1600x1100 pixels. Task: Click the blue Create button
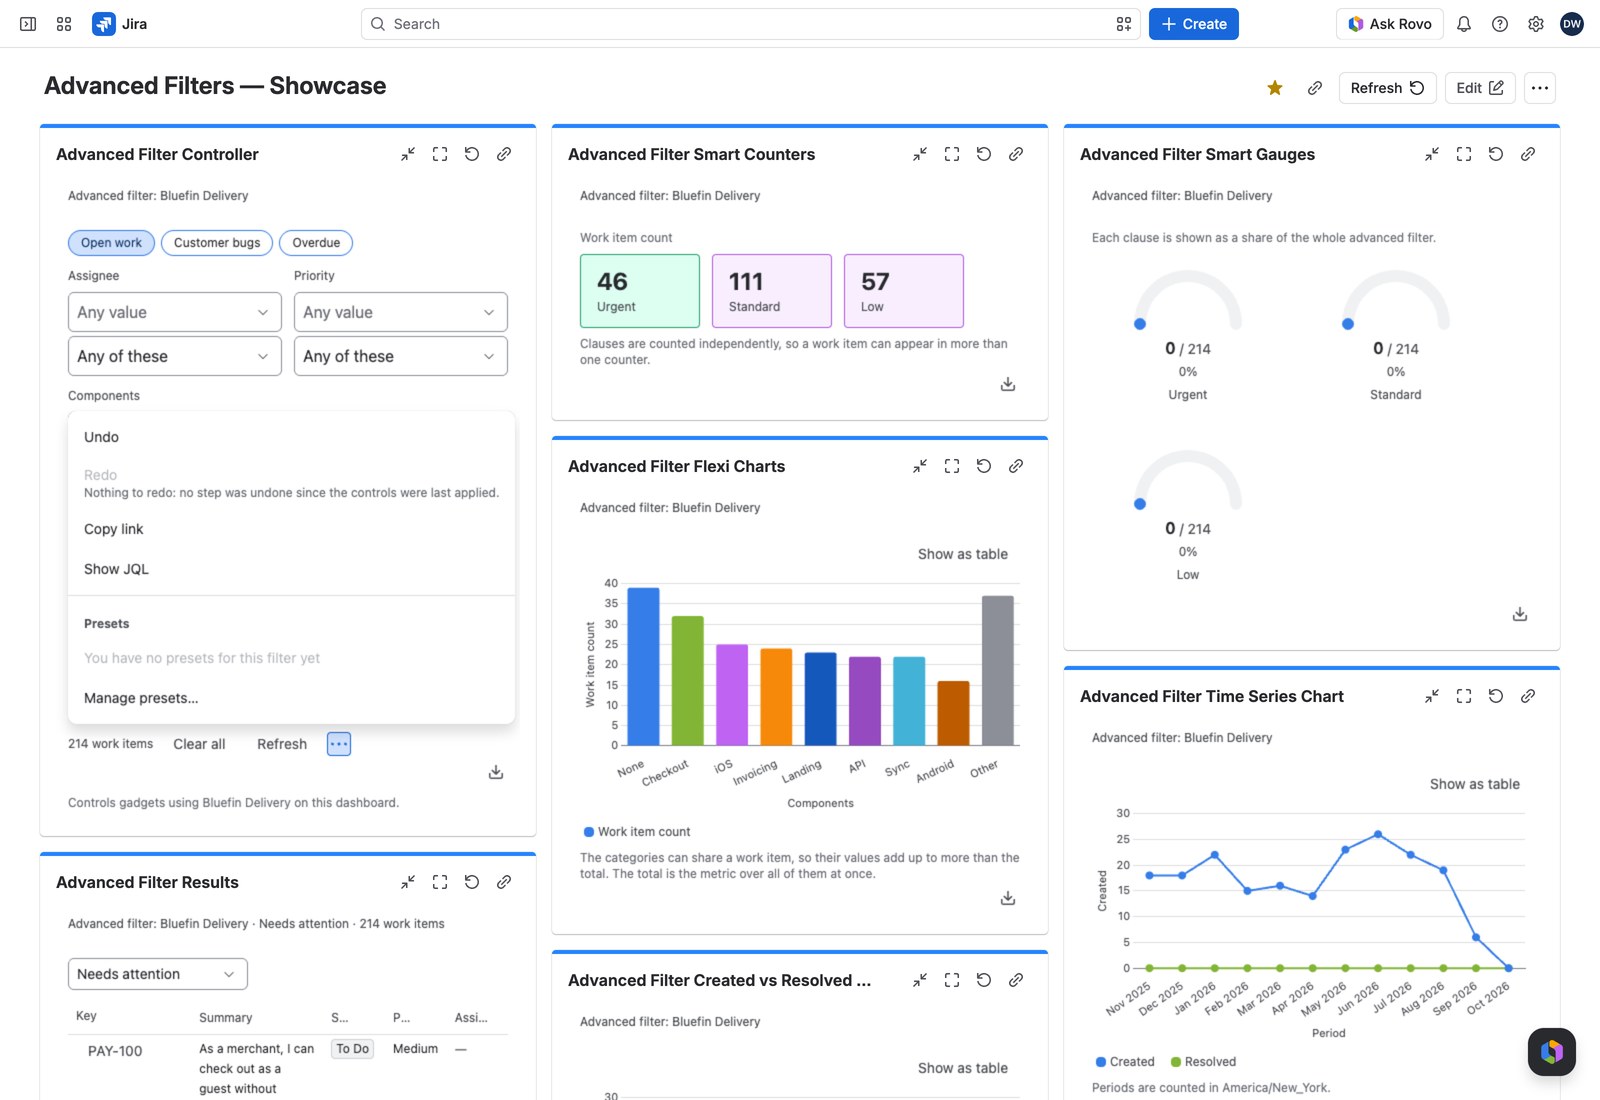coord(1194,24)
